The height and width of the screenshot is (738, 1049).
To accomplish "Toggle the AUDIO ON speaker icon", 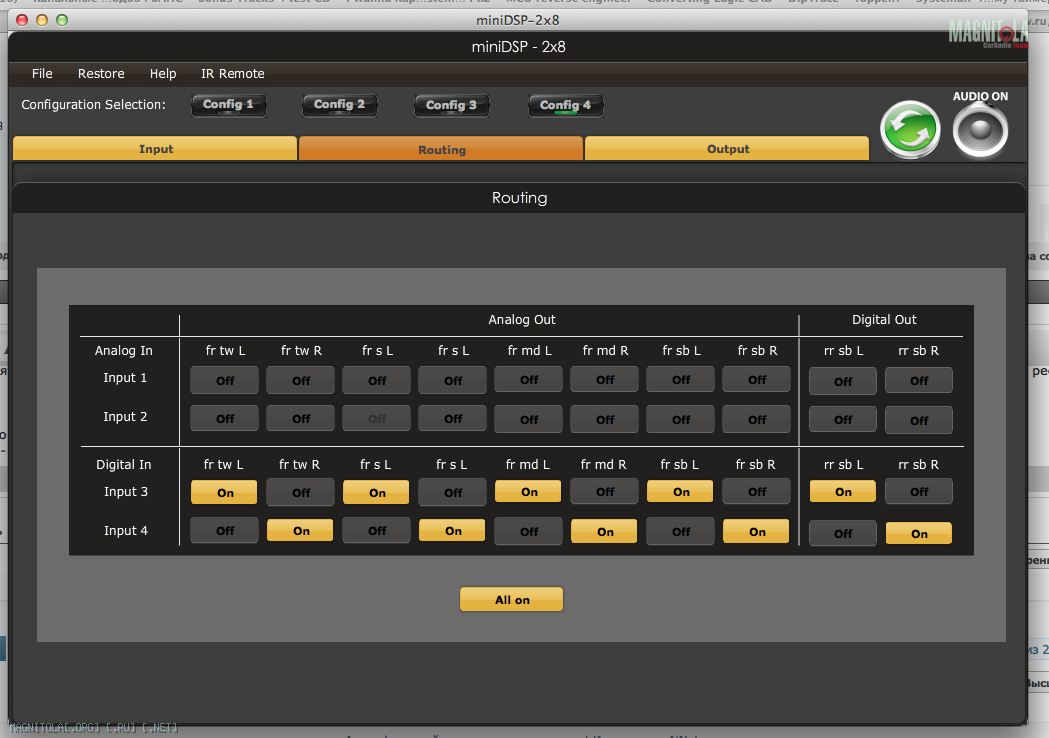I will pos(980,130).
